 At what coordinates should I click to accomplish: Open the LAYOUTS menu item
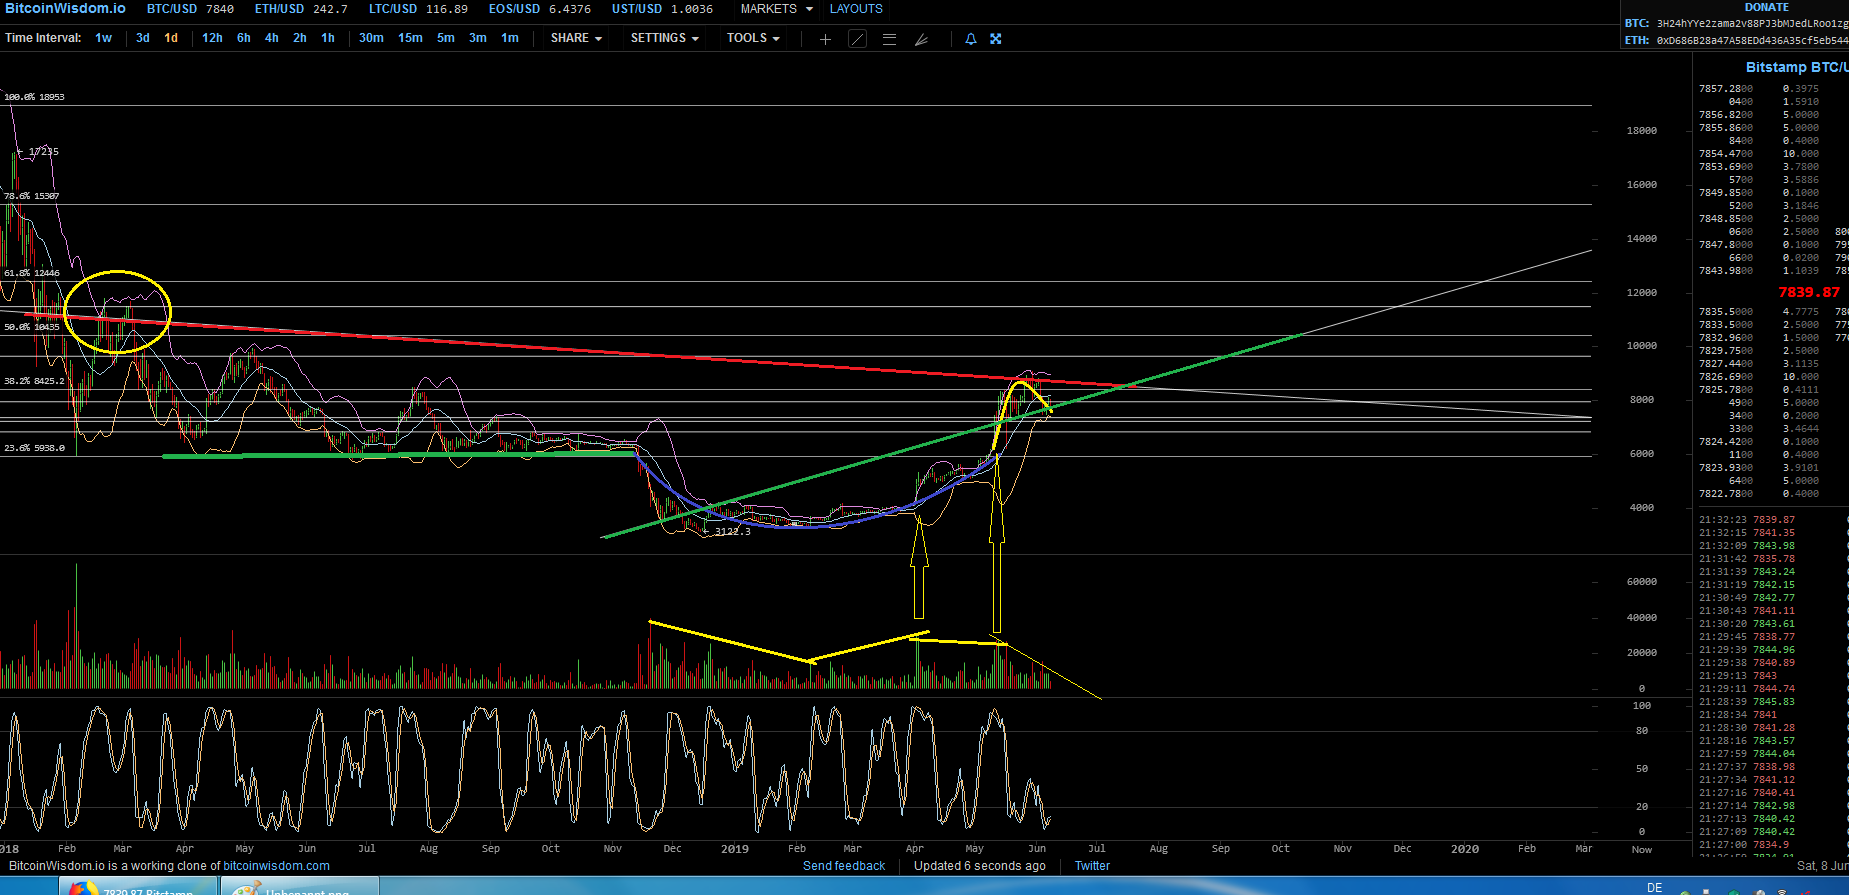856,9
